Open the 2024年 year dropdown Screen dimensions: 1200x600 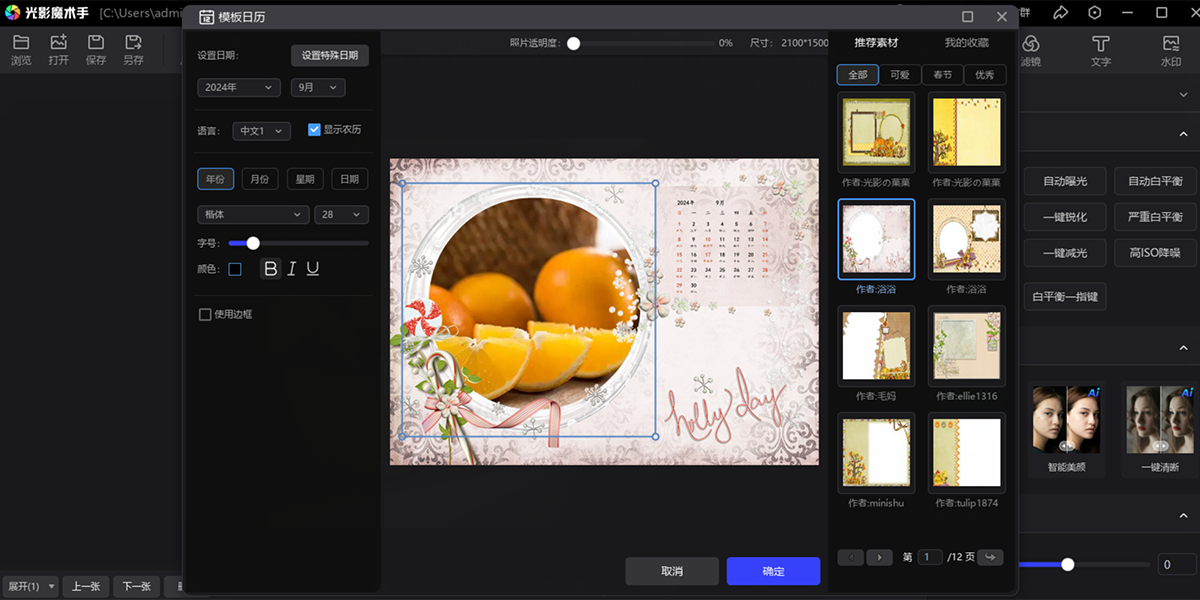[239, 88]
